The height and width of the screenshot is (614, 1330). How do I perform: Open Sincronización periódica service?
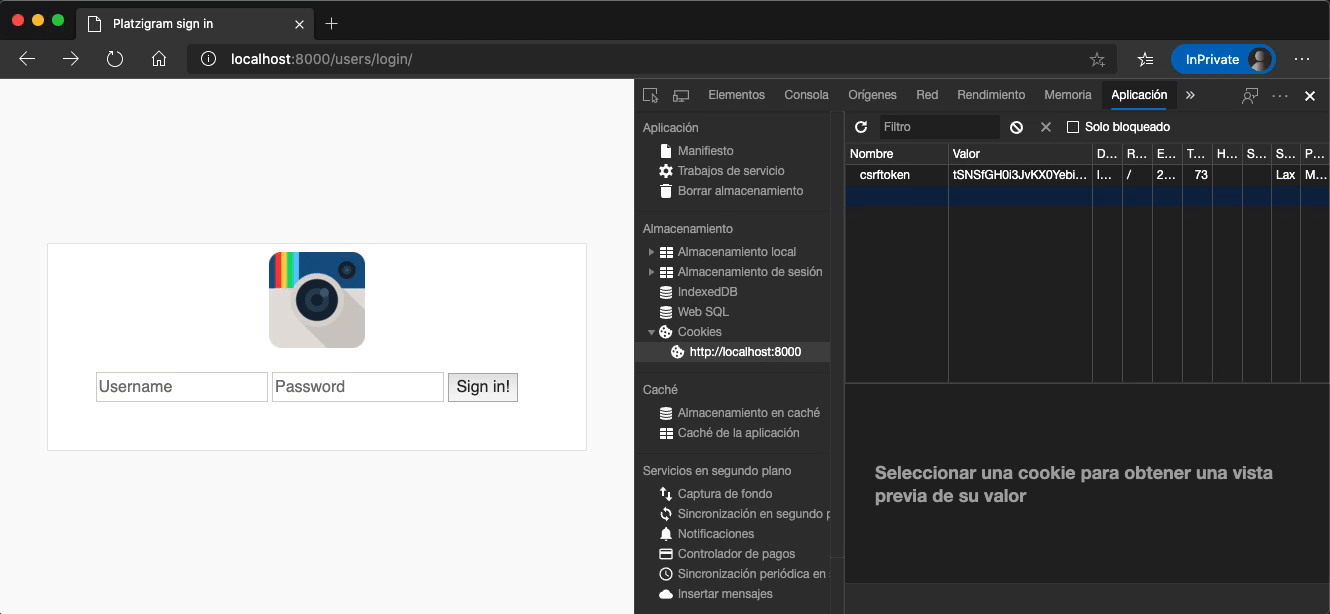pyautogui.click(x=752, y=574)
